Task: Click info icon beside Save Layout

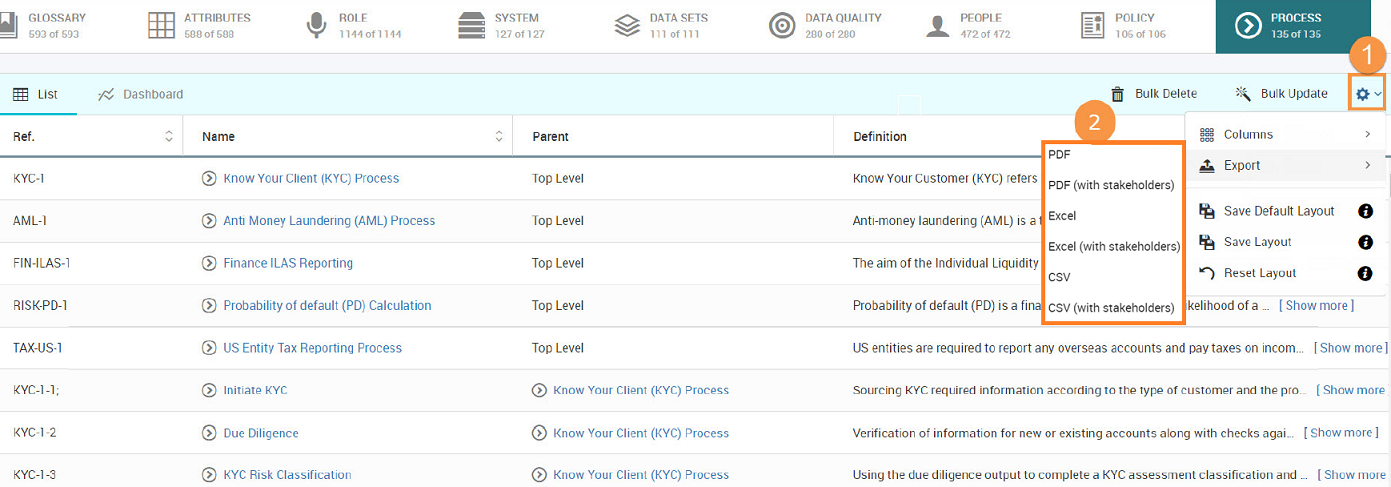Action: 1365,242
